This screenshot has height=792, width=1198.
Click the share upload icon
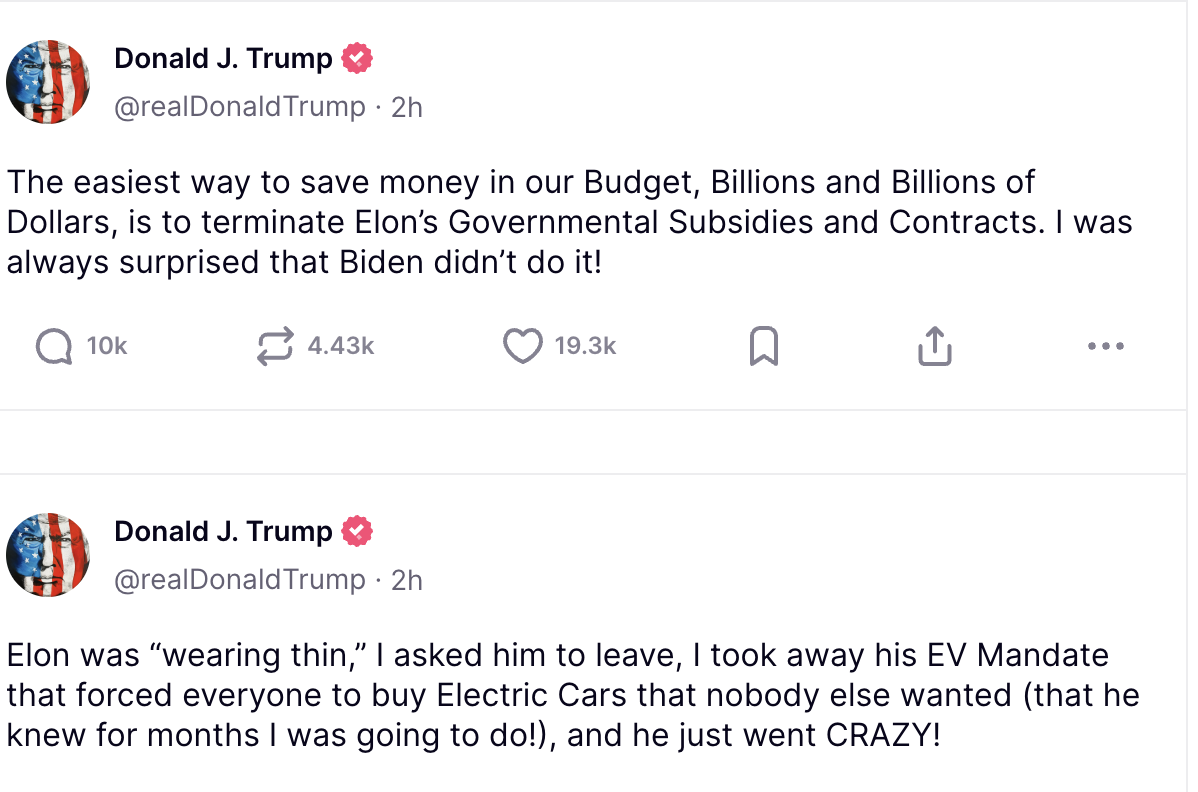click(934, 347)
